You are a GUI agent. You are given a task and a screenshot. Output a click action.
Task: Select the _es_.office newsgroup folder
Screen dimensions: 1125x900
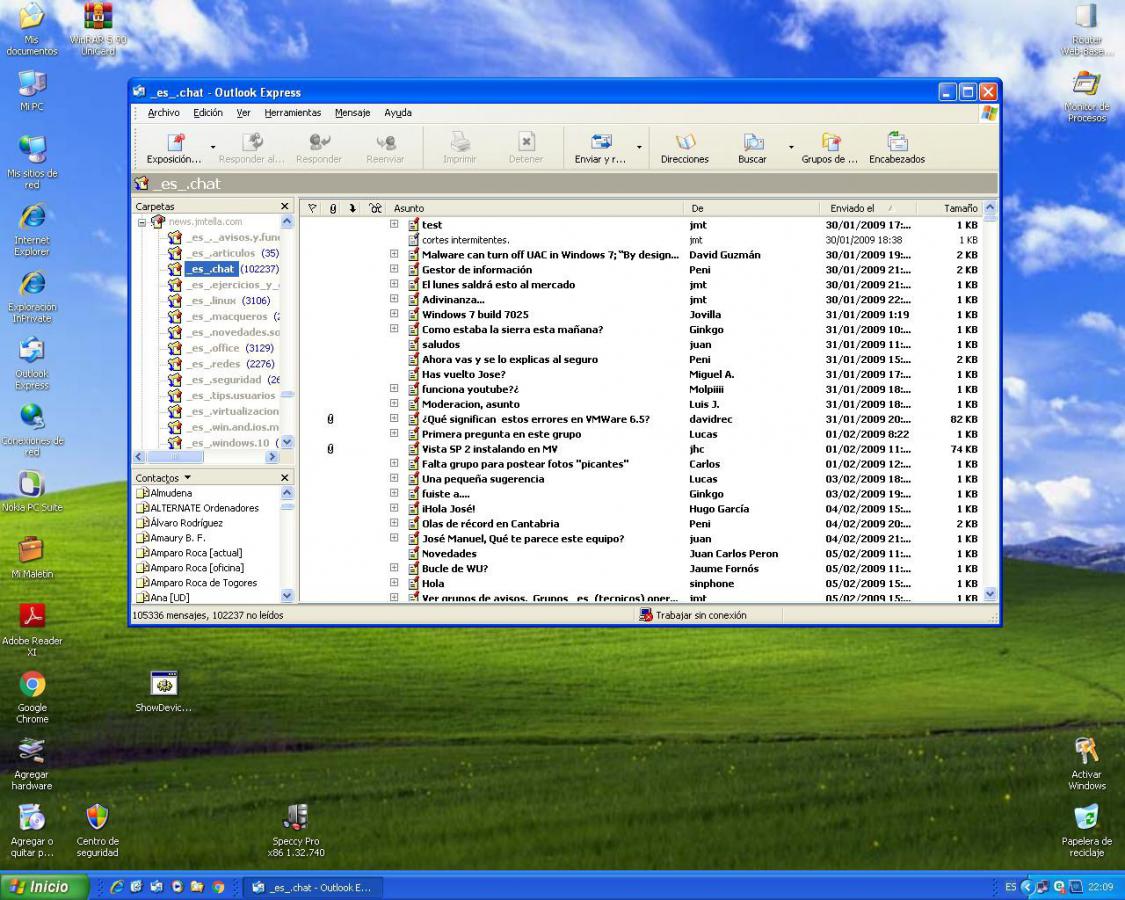pos(214,348)
